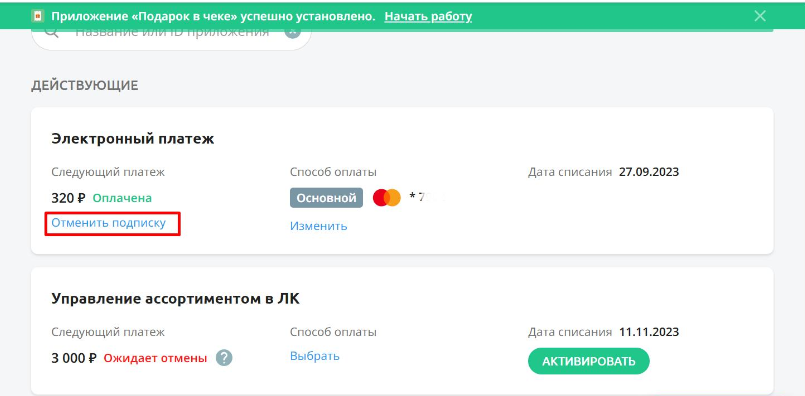
Task: Click the masked card number beside Mastercard
Action: pyautogui.click(x=426, y=197)
